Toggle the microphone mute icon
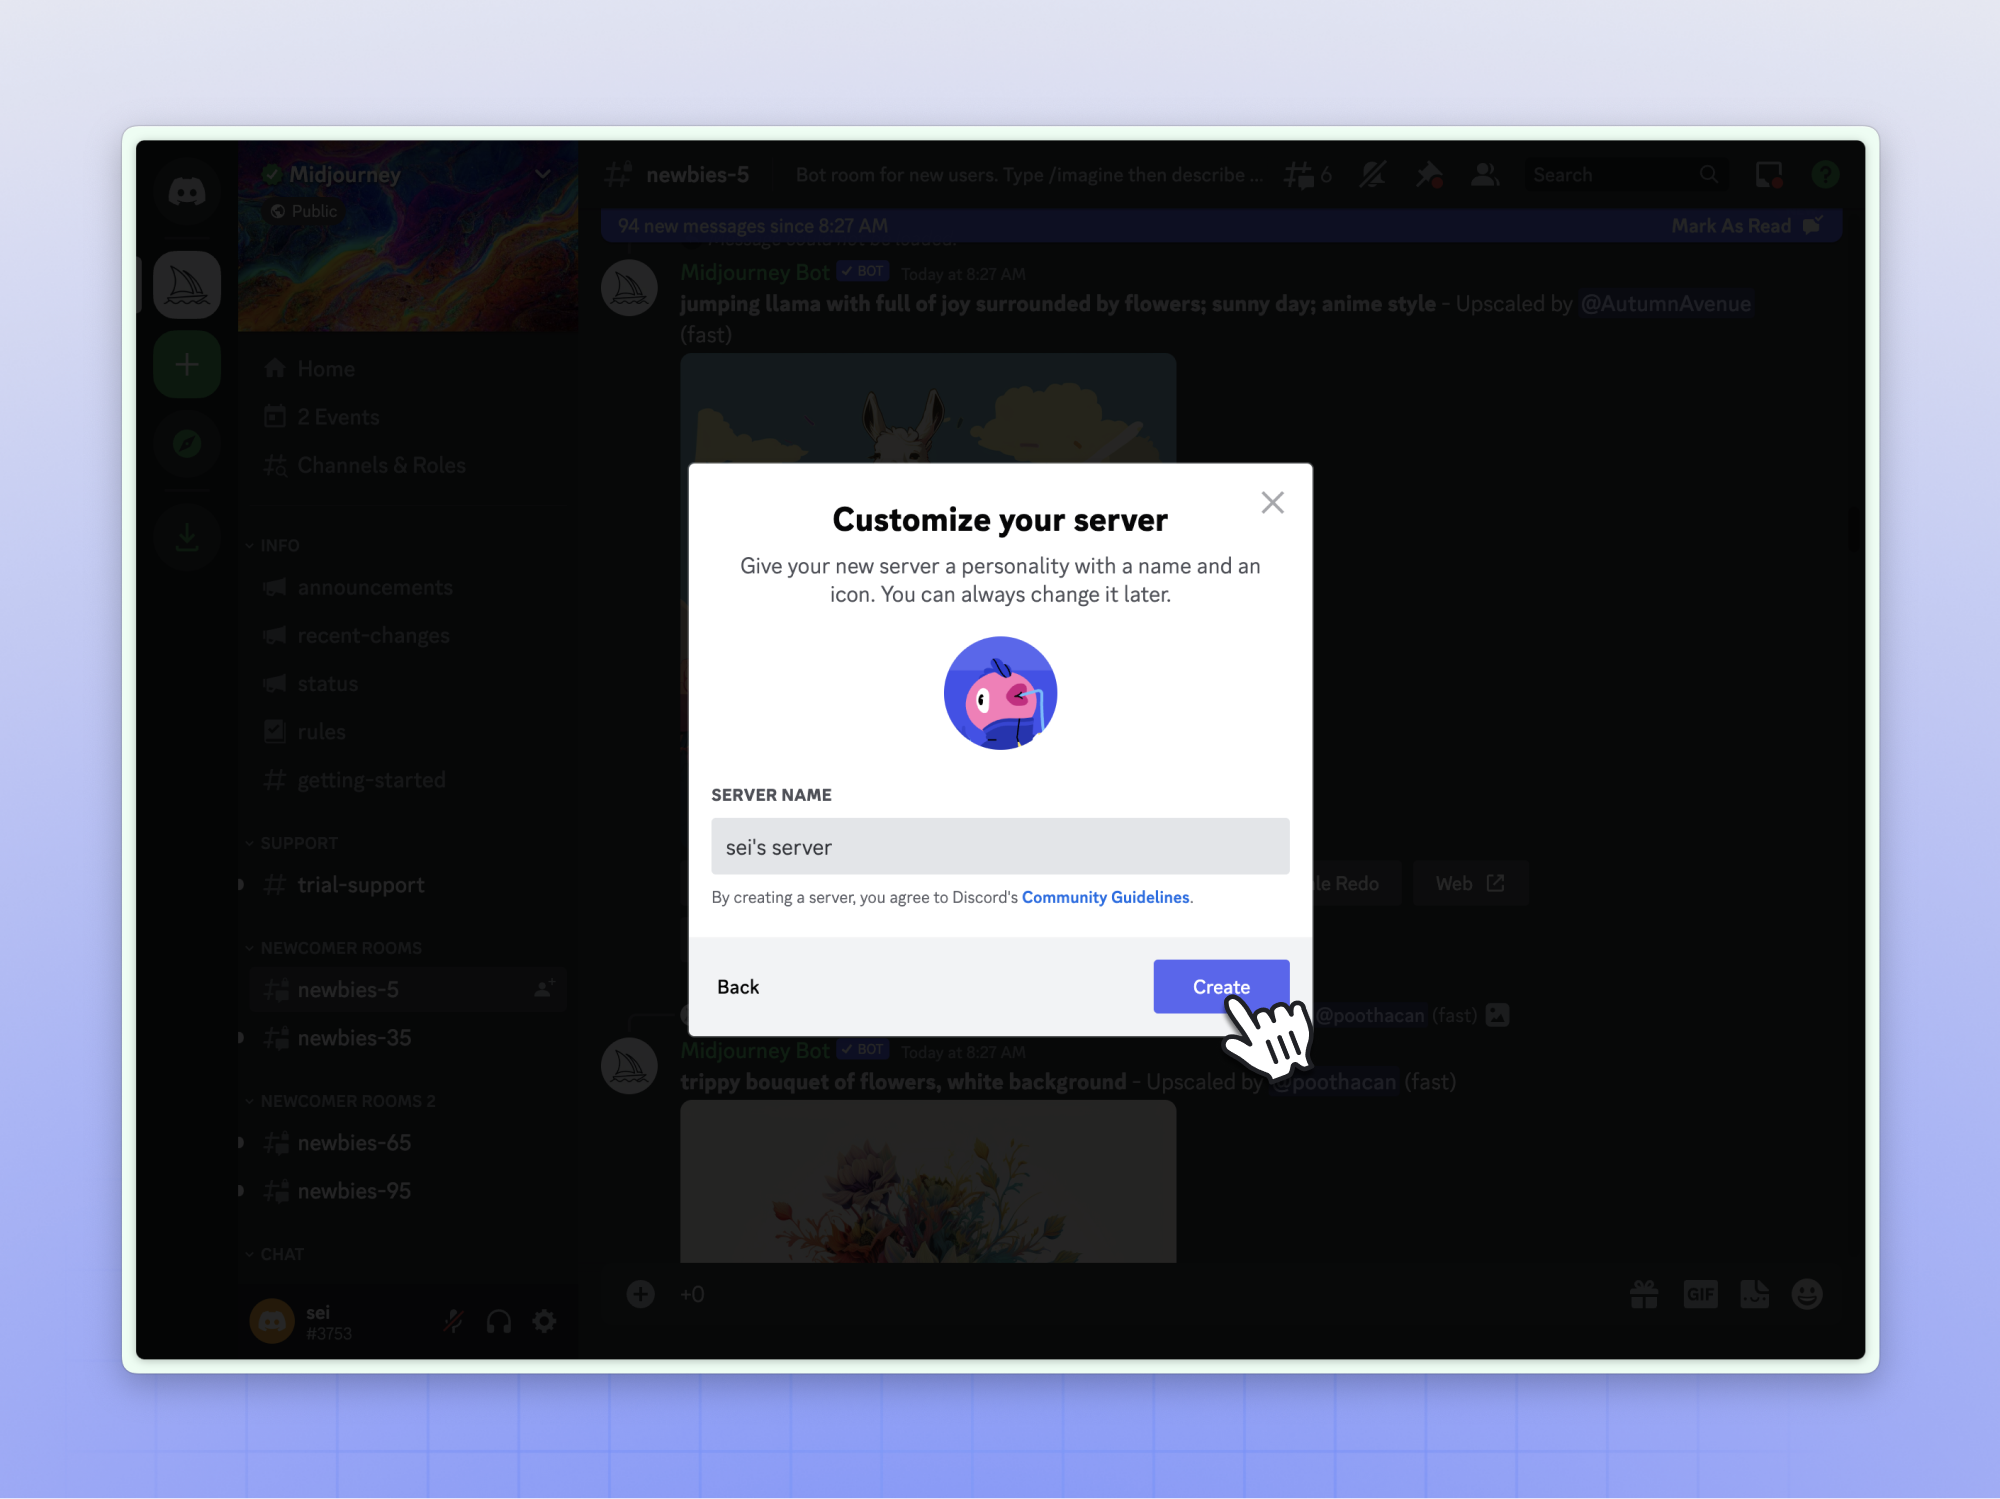2000x1499 pixels. click(x=453, y=1322)
